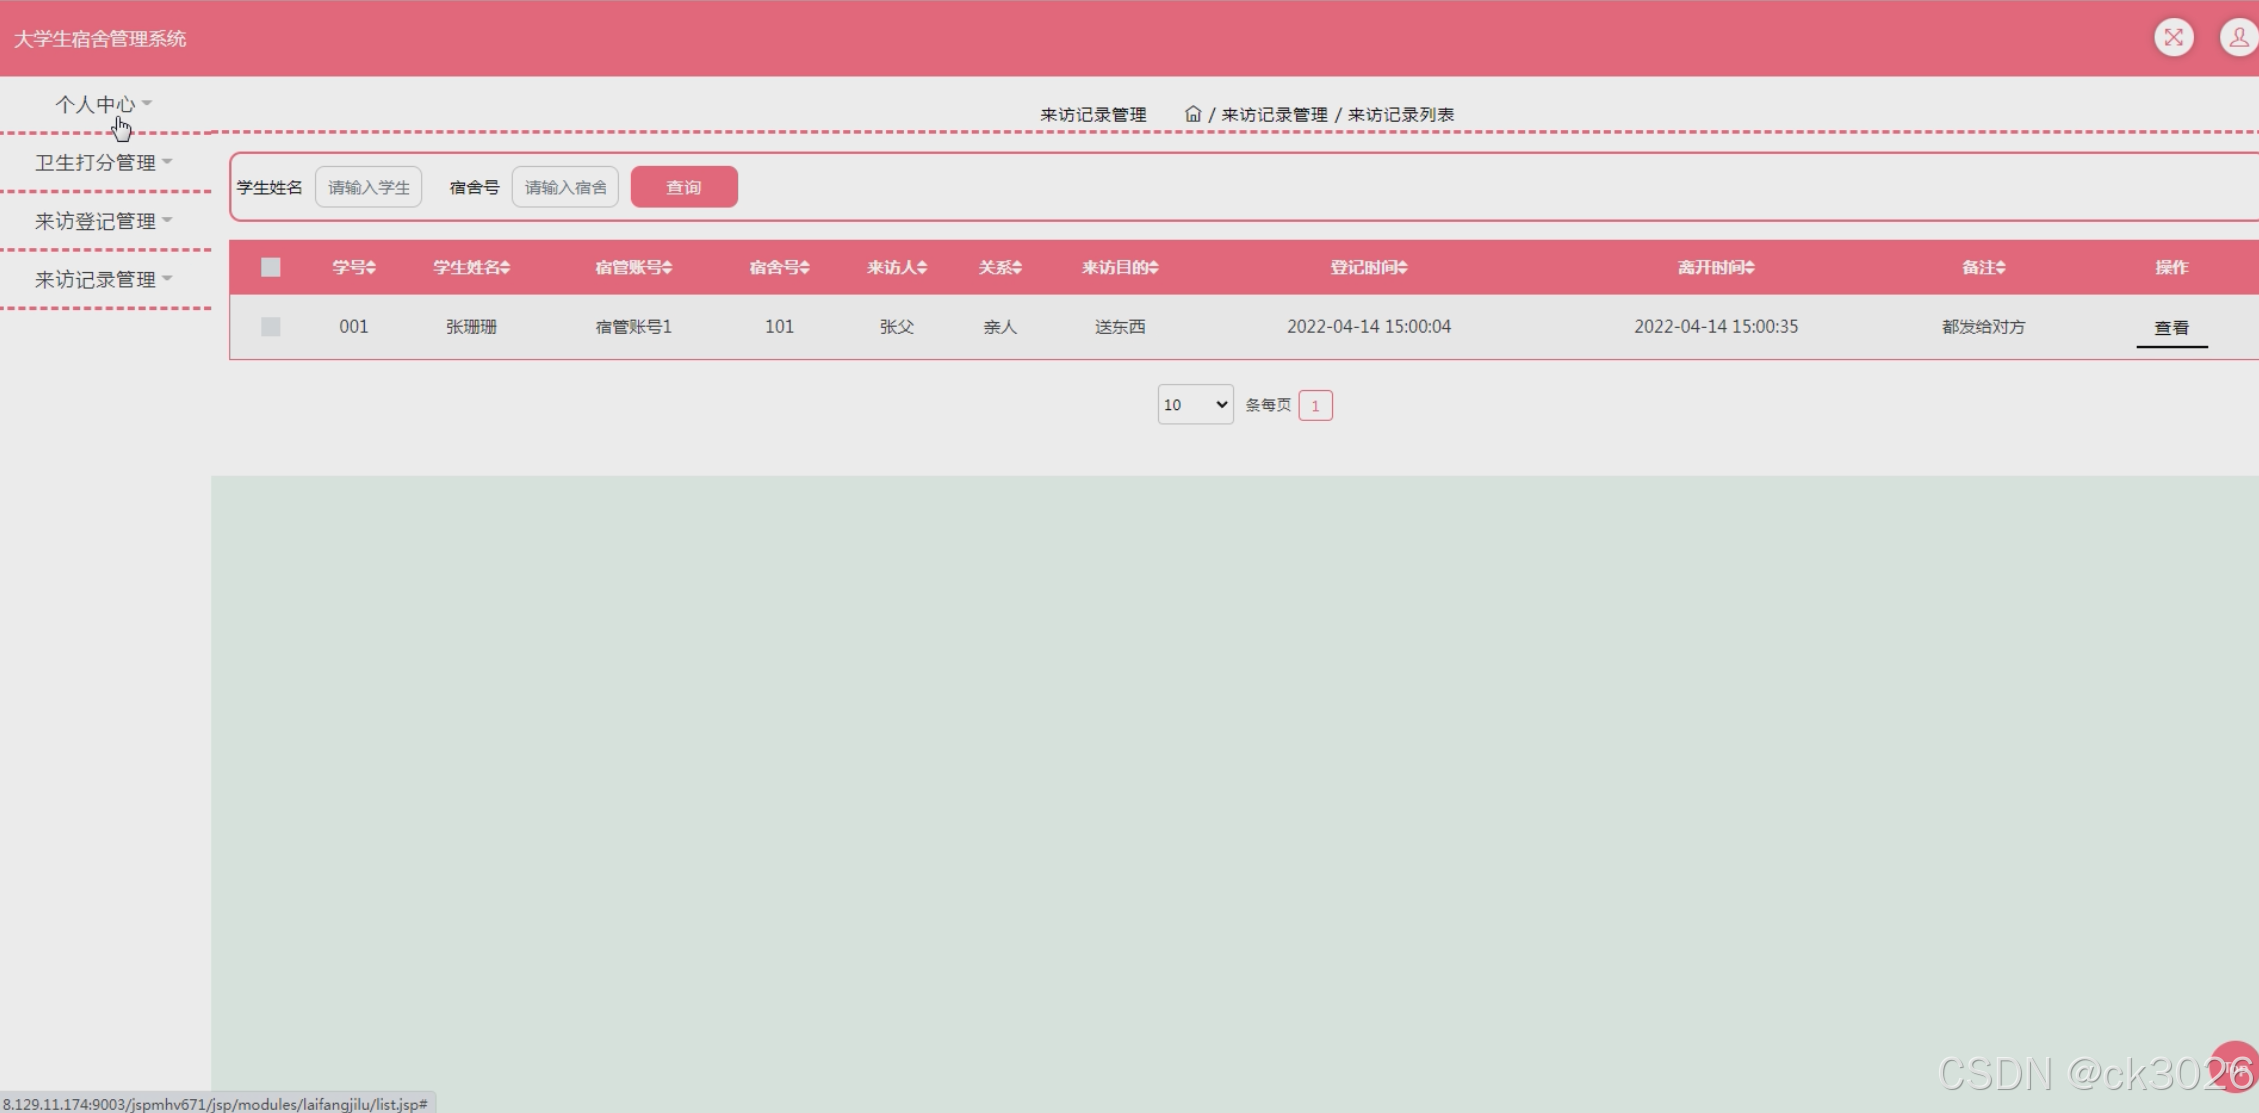Expand the 个人中心 sidebar menu
The height and width of the screenshot is (1113, 2259).
point(103,104)
